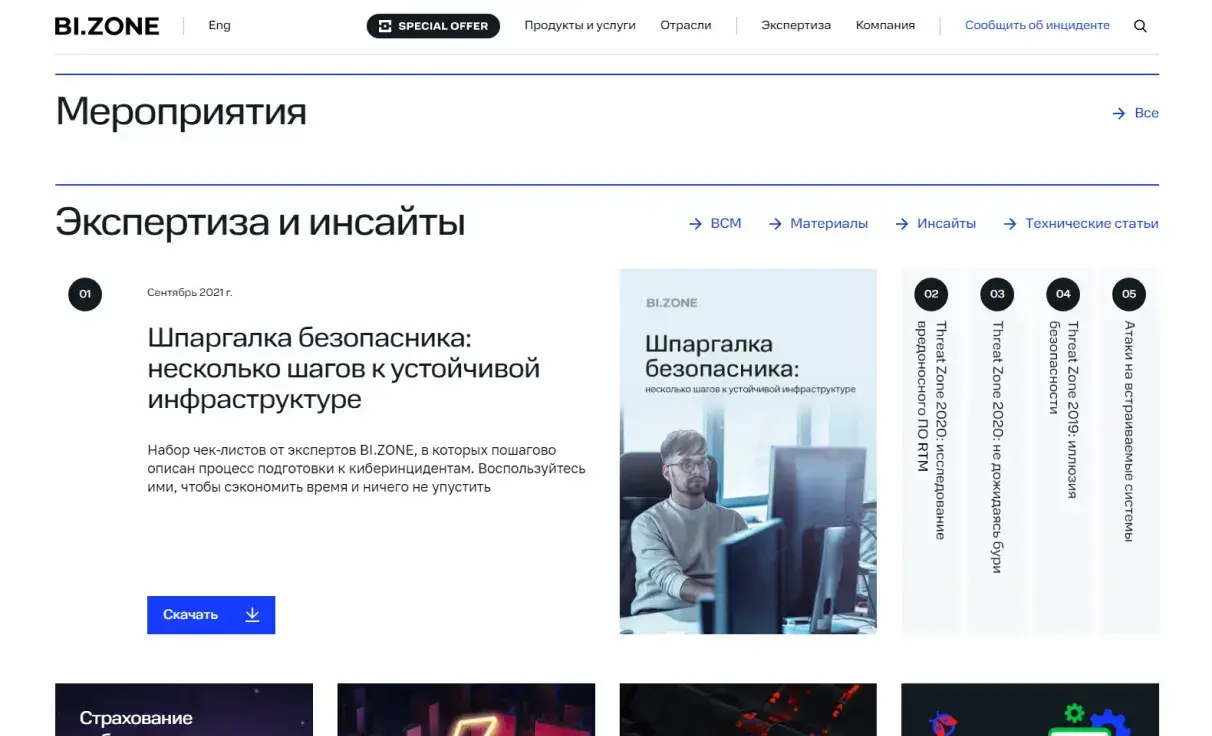Click the Набор чек-листов description paragraph
Screen dimensions: 1212x736
coord(366,469)
